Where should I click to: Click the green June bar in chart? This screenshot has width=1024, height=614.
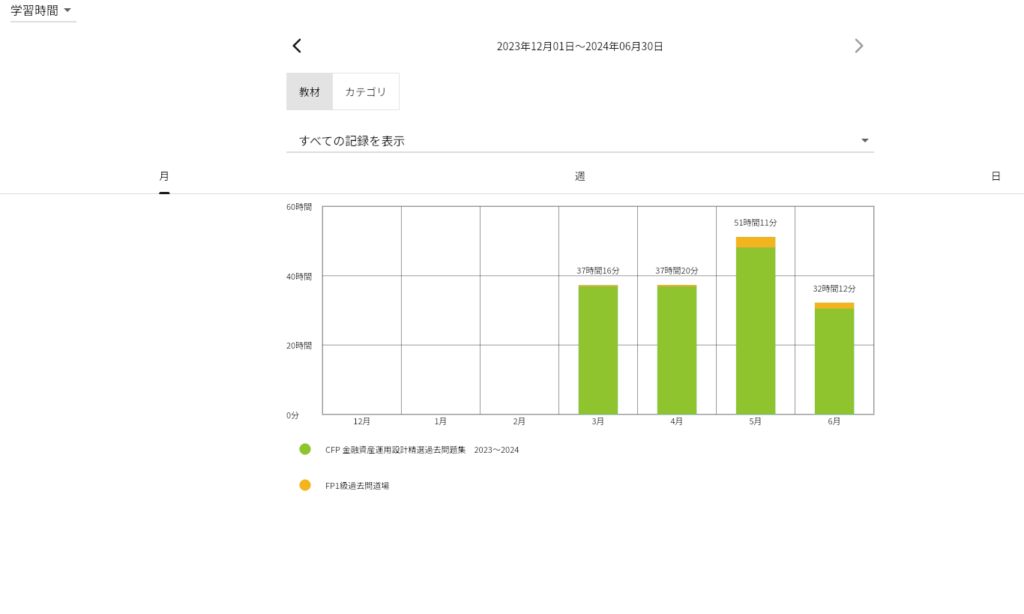(x=834, y=360)
